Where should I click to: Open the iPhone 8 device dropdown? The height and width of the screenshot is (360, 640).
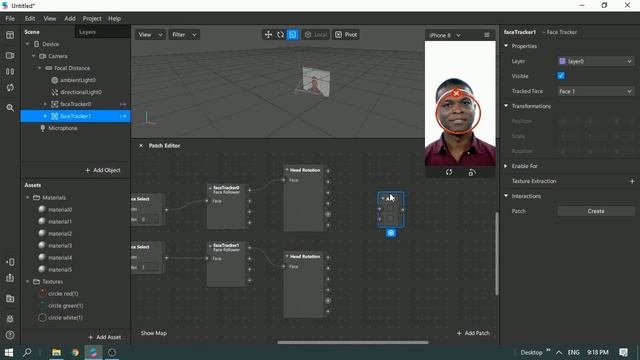[444, 36]
